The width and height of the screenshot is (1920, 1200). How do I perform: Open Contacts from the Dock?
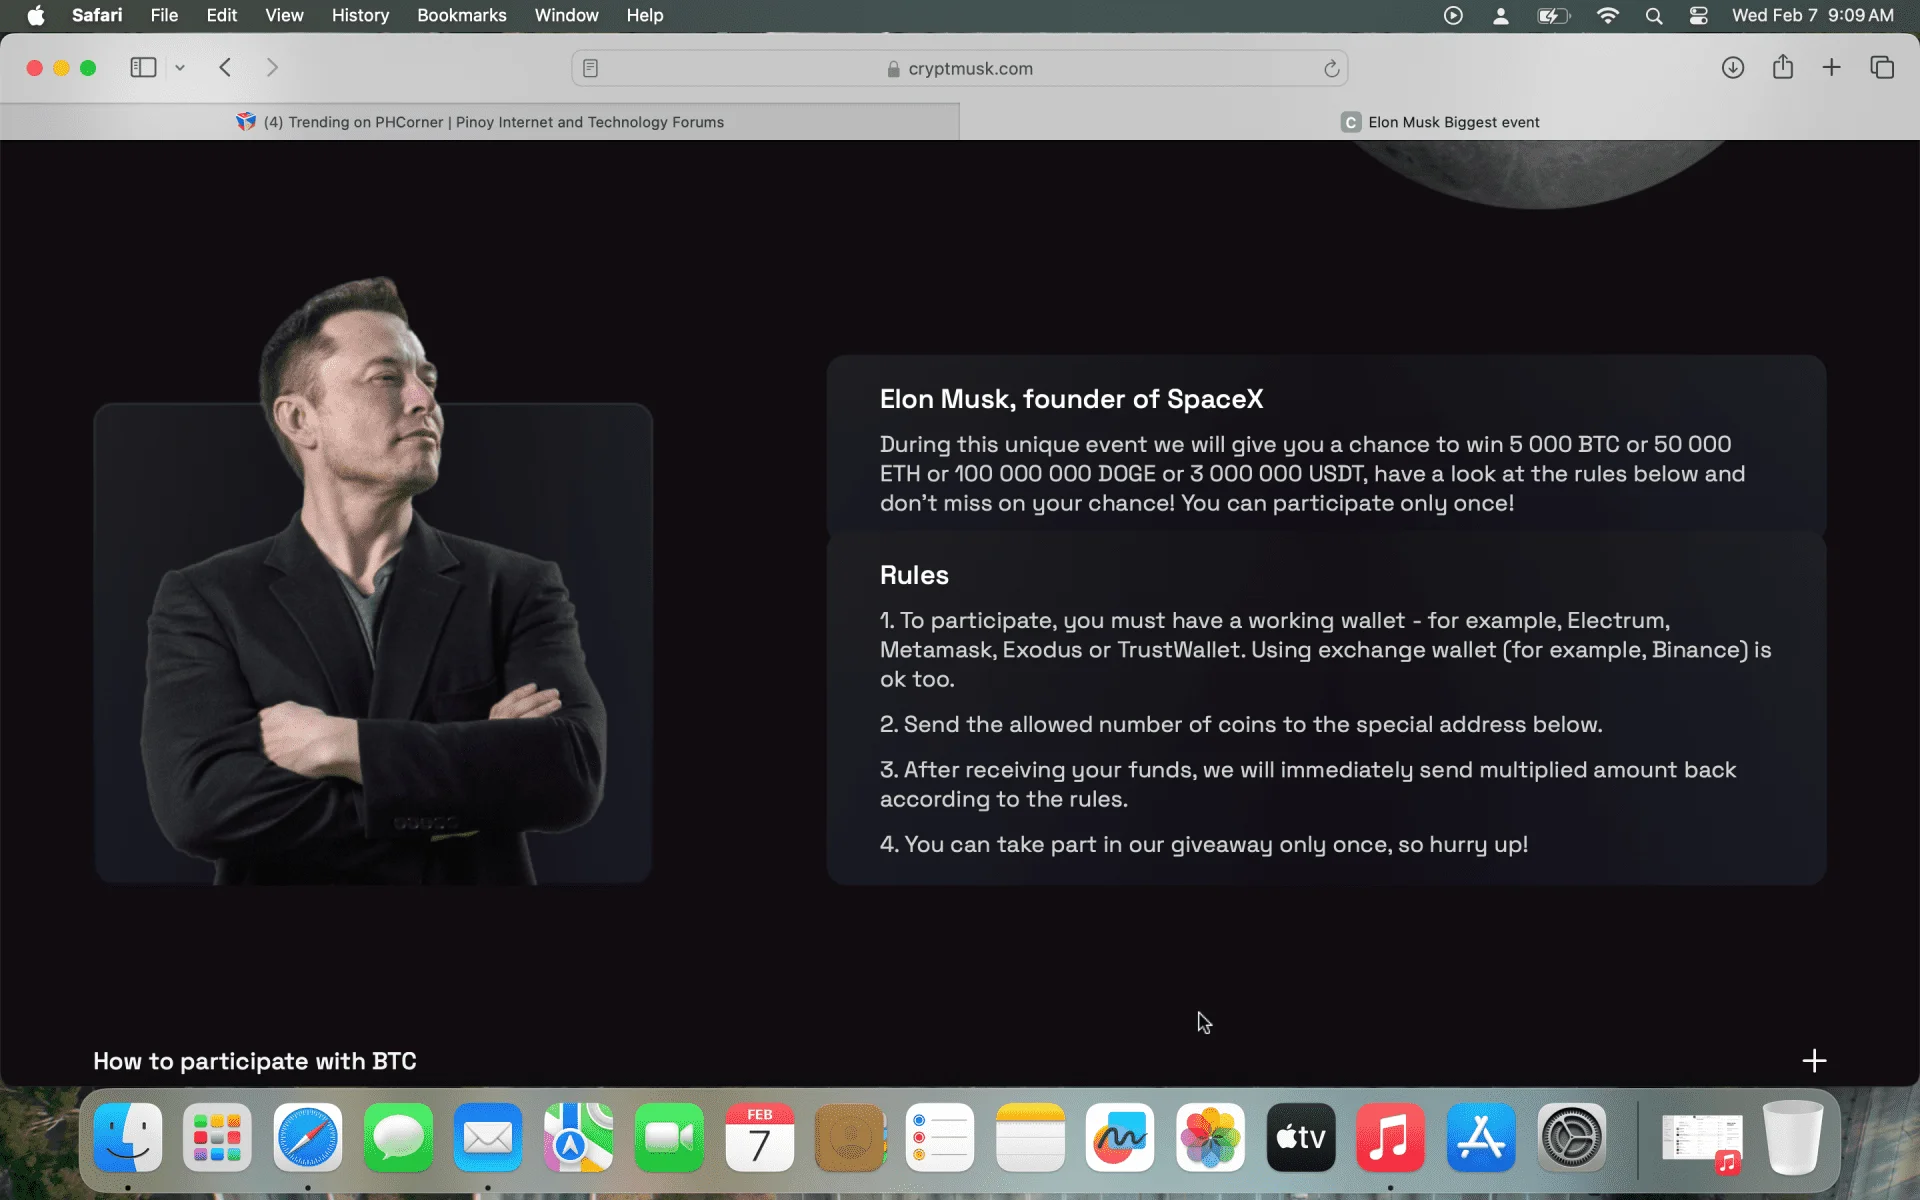click(x=850, y=1137)
